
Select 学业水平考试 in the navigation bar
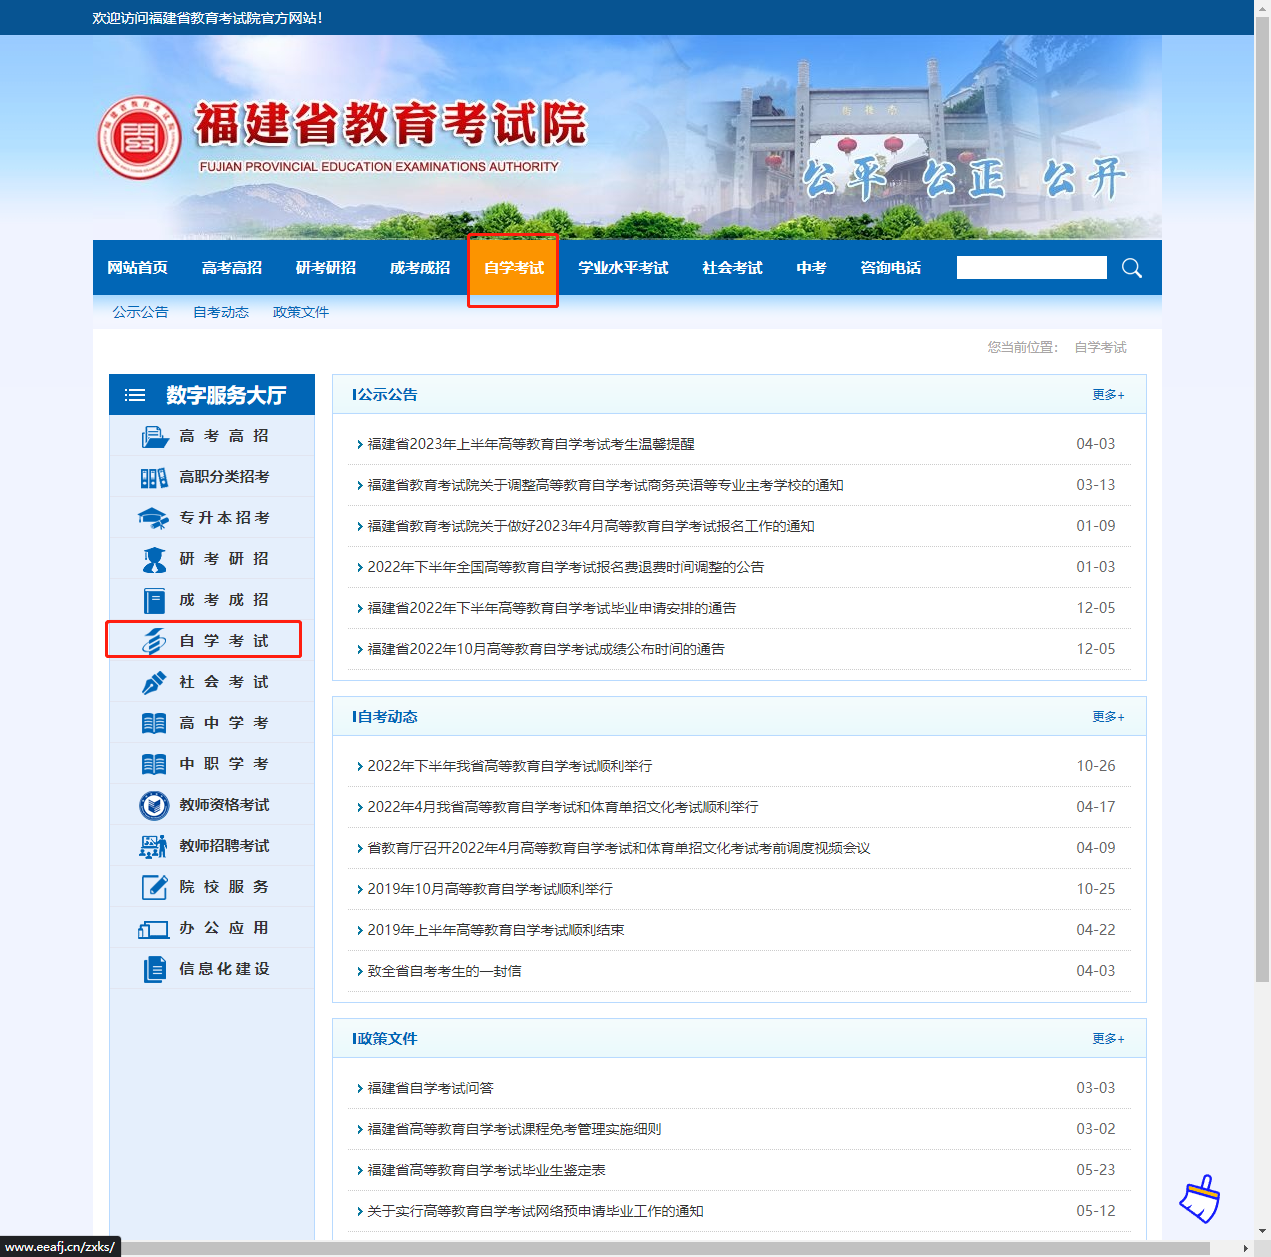point(622,268)
